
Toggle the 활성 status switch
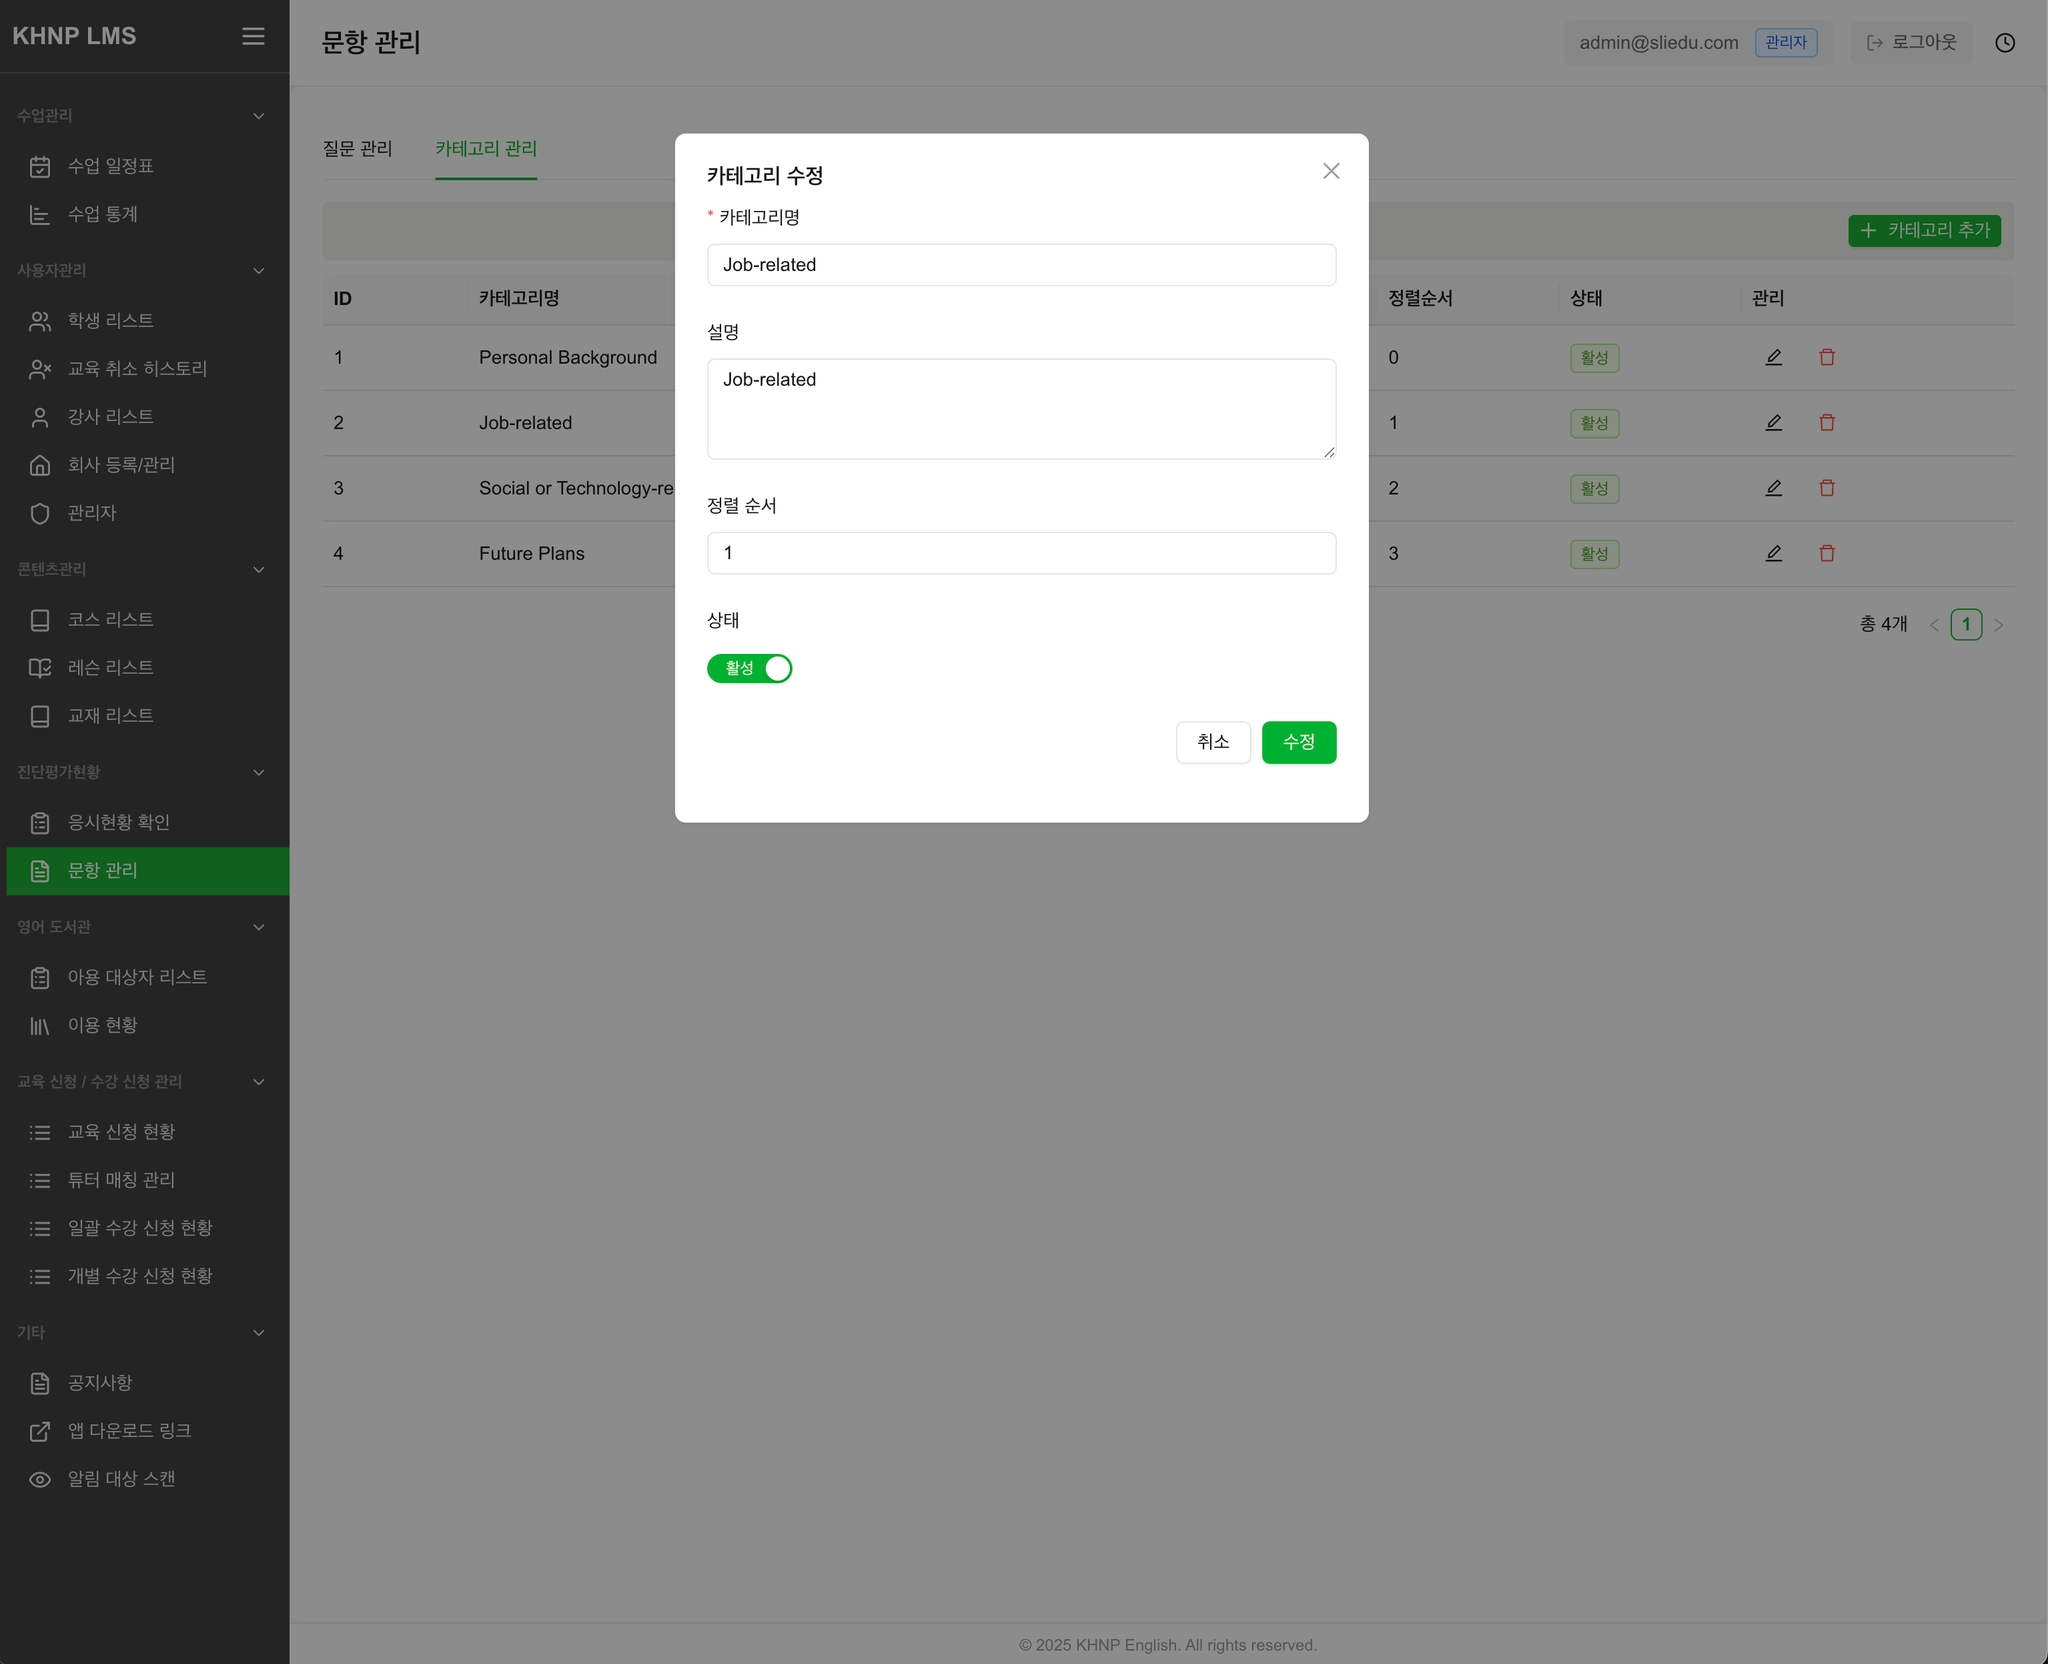749,668
